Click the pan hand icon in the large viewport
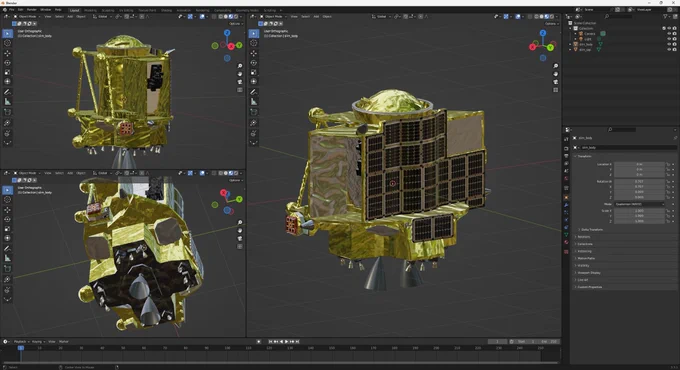Image resolution: width=680 pixels, height=370 pixels. [556, 74]
